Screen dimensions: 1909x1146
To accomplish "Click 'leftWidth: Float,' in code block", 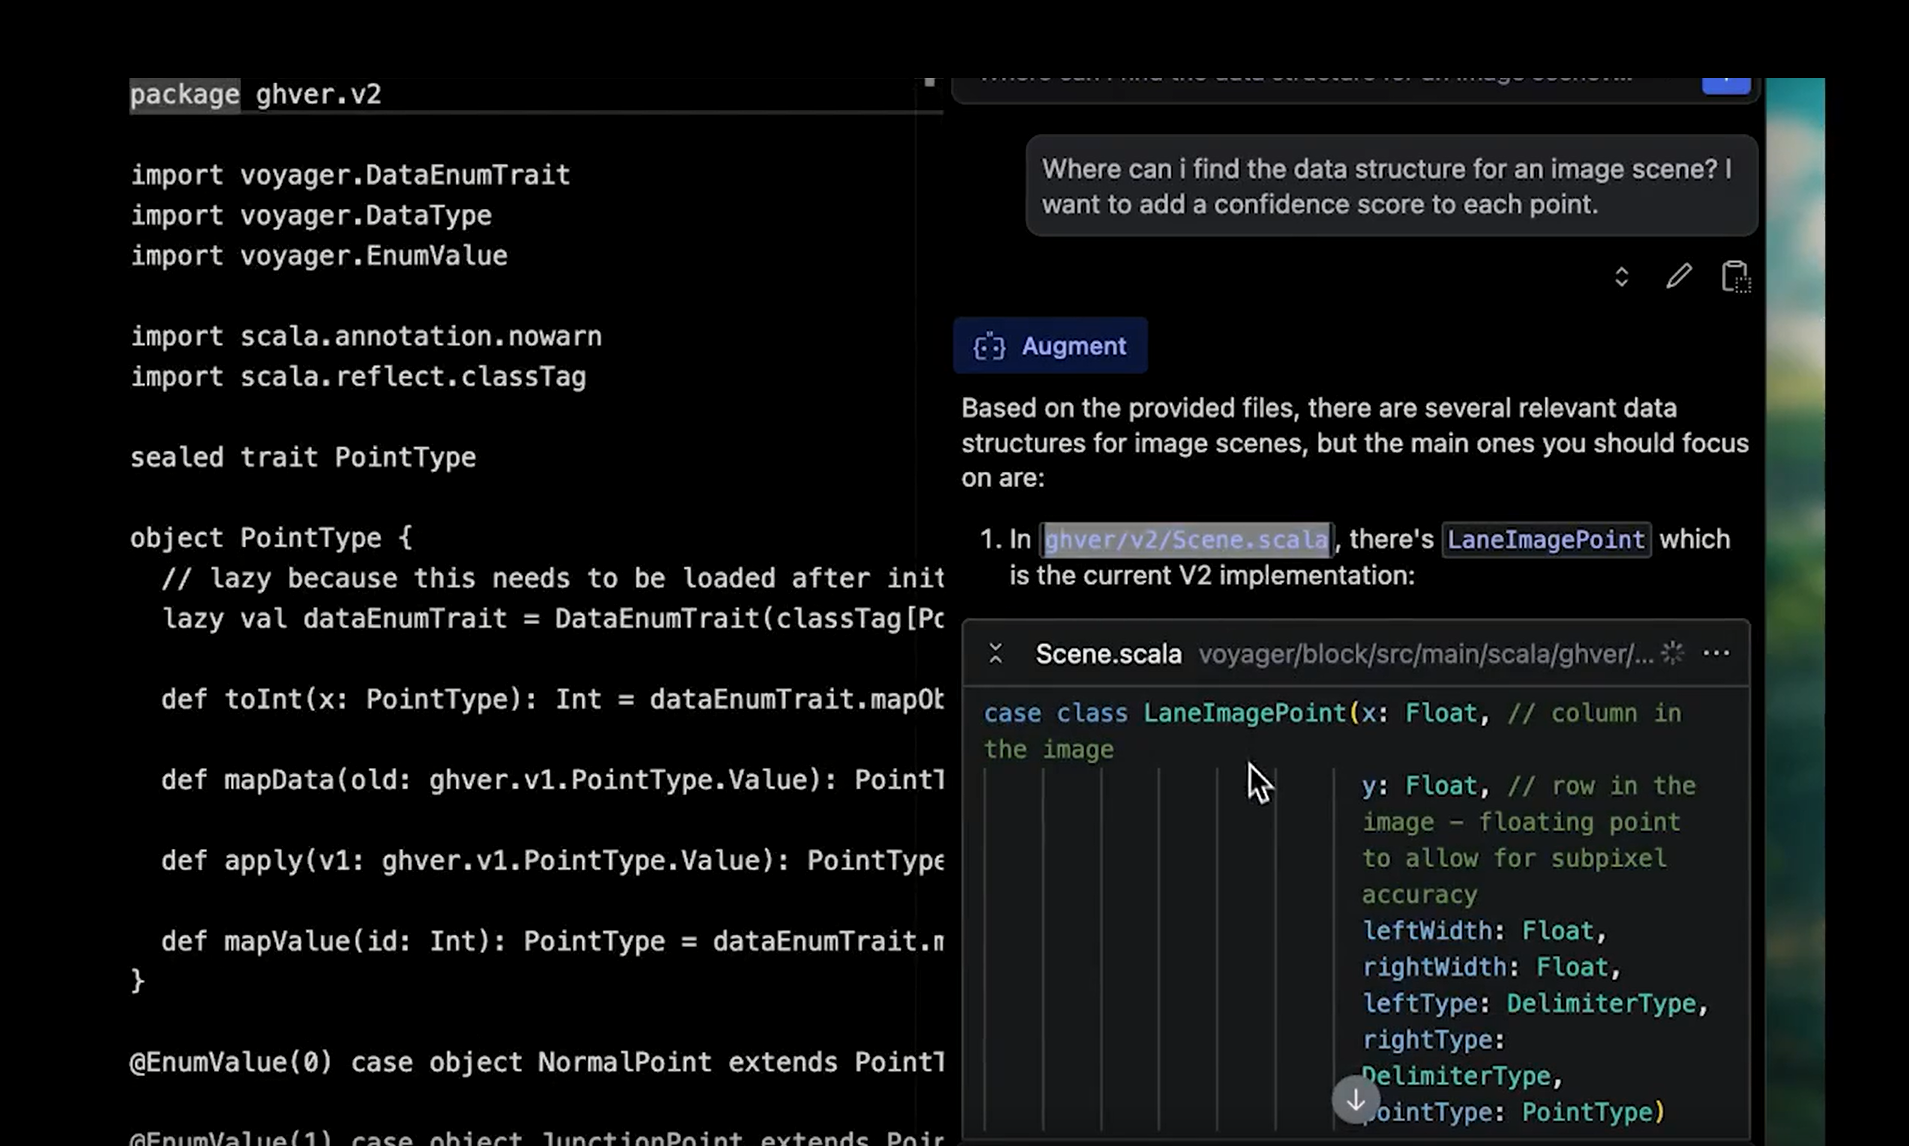I will pyautogui.click(x=1484, y=931).
